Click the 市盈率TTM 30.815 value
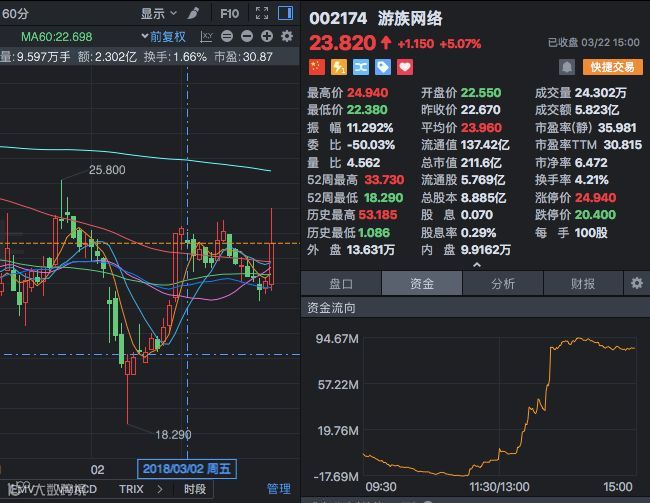This screenshot has width=650, height=503. point(623,145)
